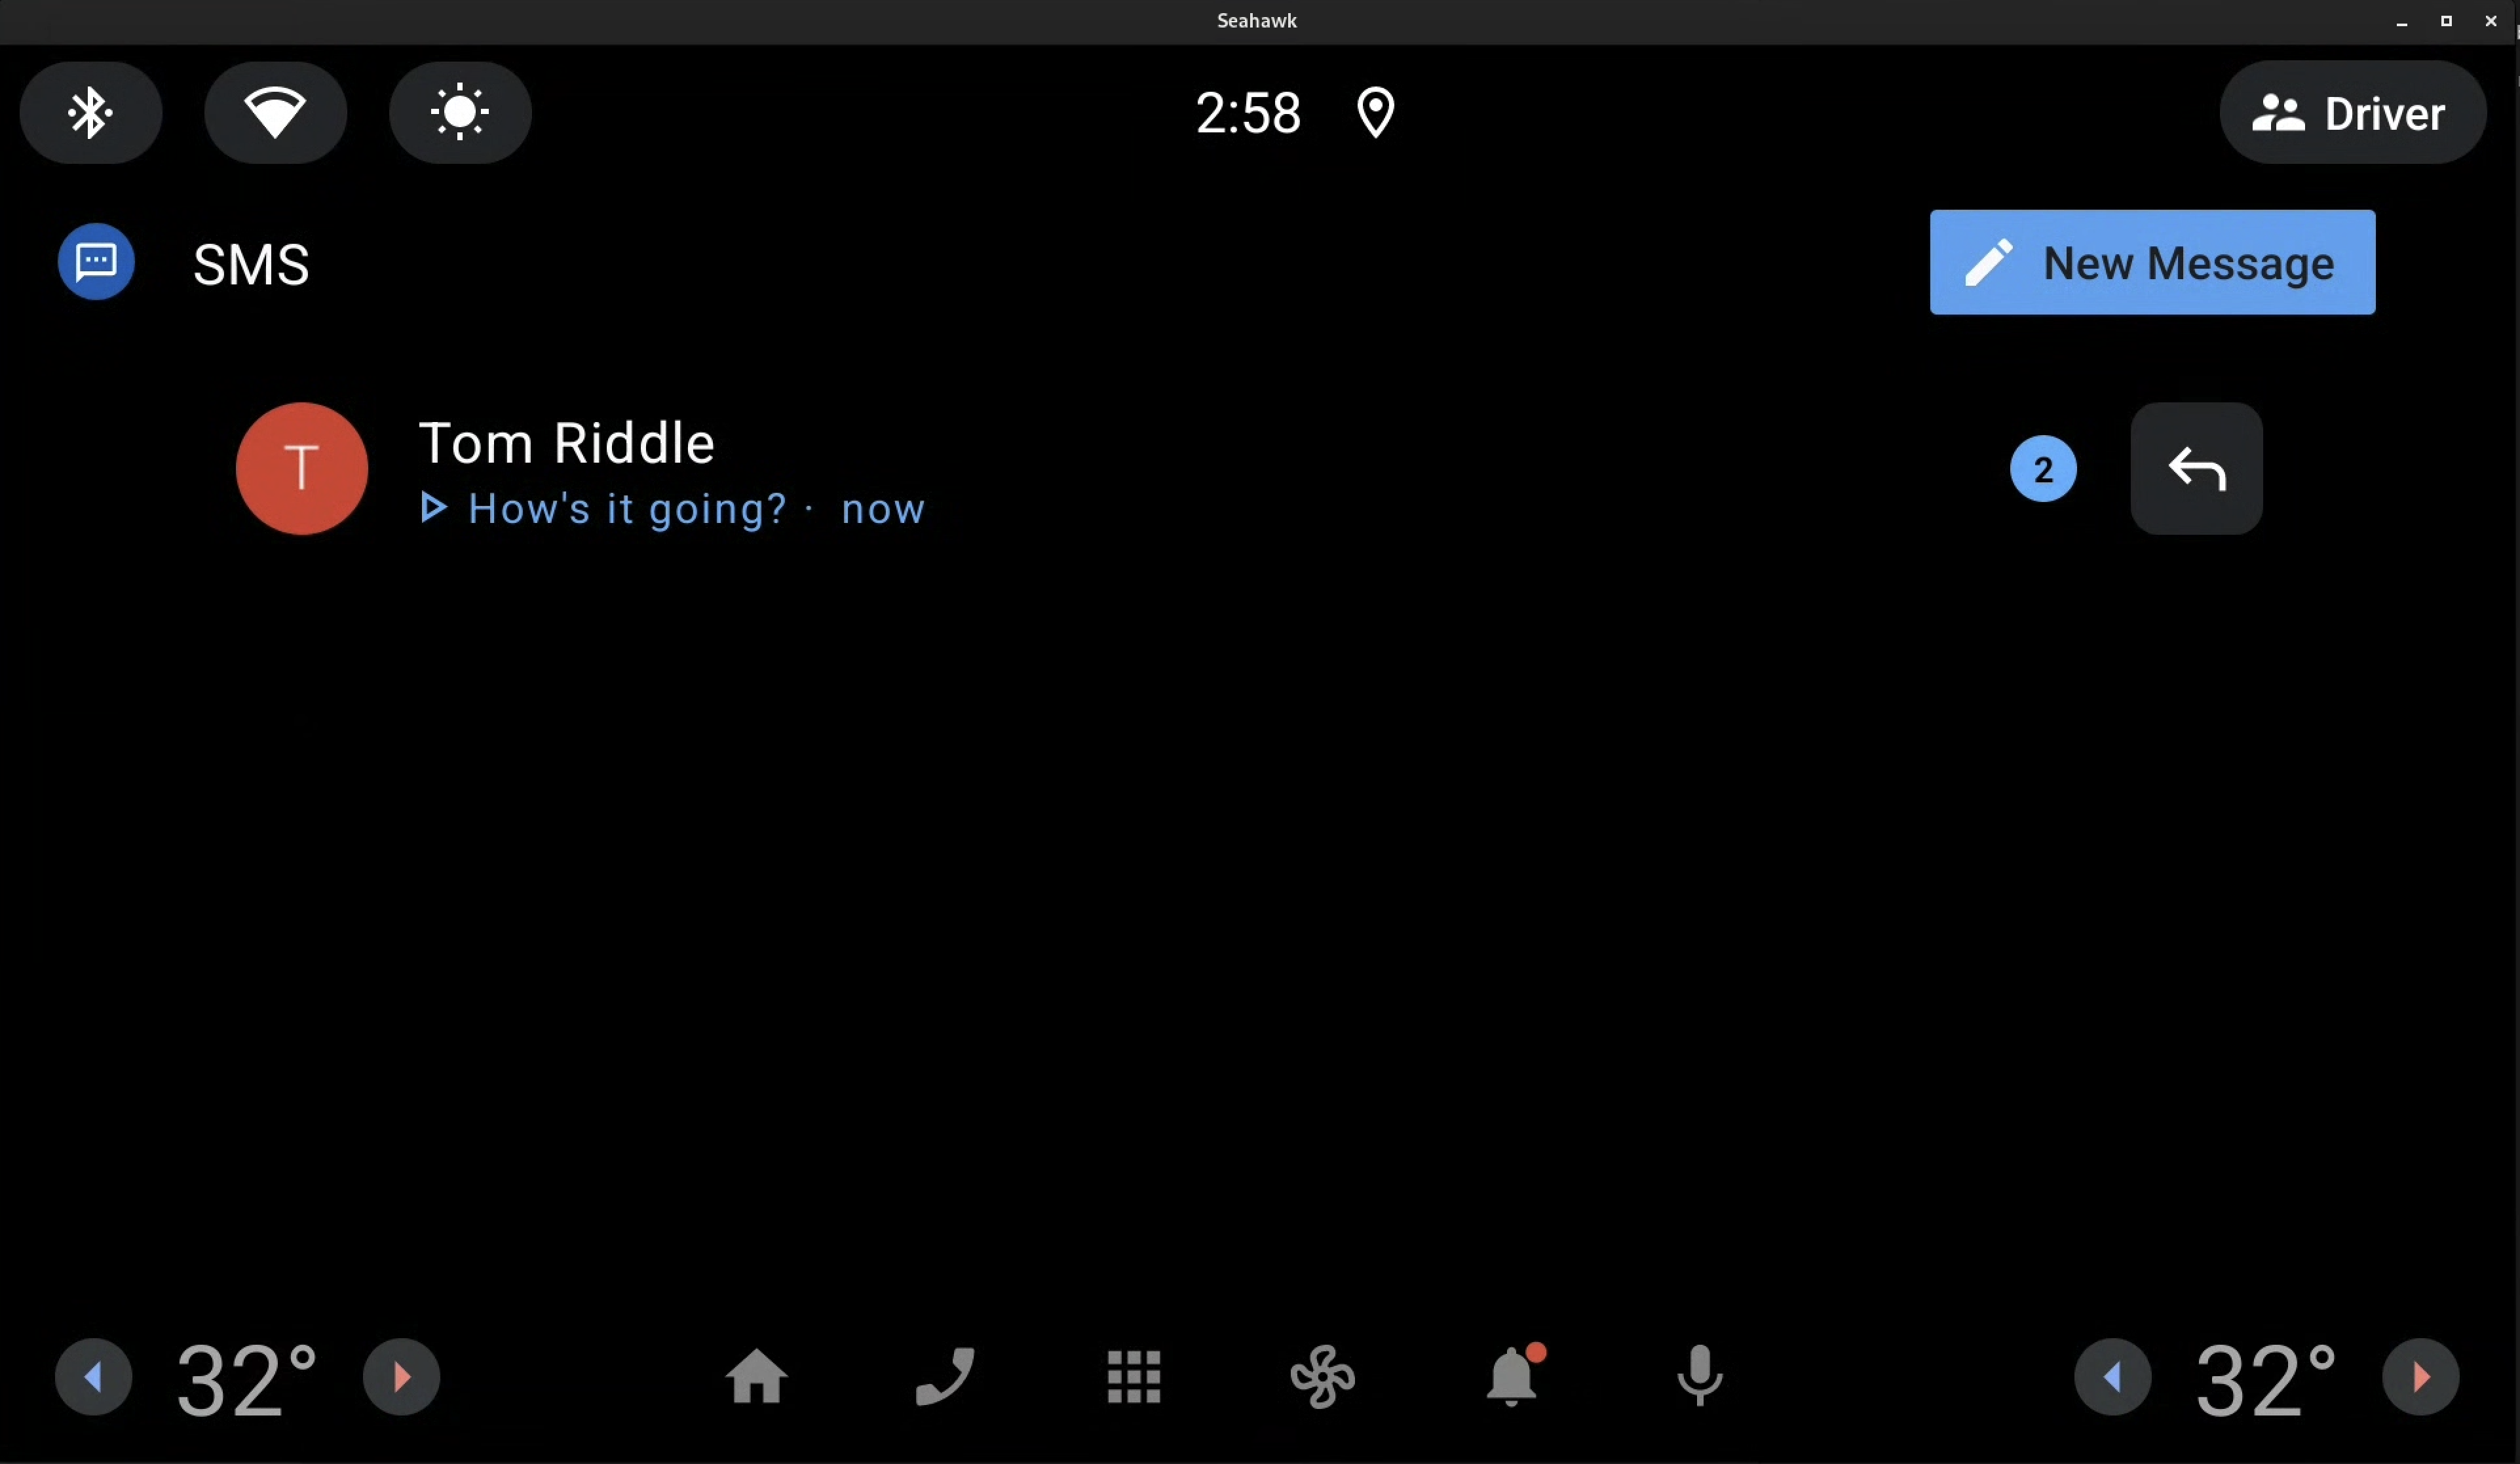Image resolution: width=2520 pixels, height=1464 pixels.
Task: Click the location/navigation pin icon
Action: (x=1375, y=111)
